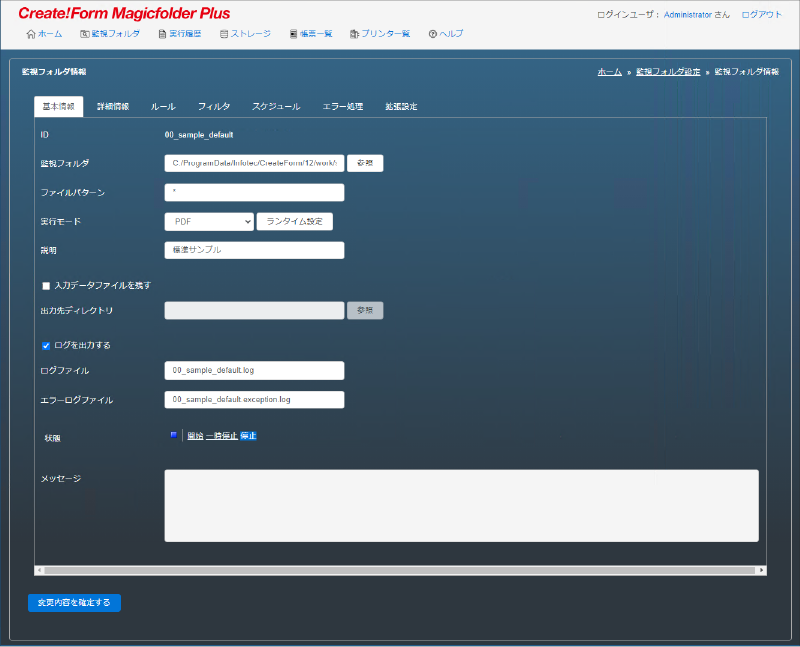Viewport: 800px width, 647px height.
Task: Click the 実行履歴 document icon
Action: 162,34
